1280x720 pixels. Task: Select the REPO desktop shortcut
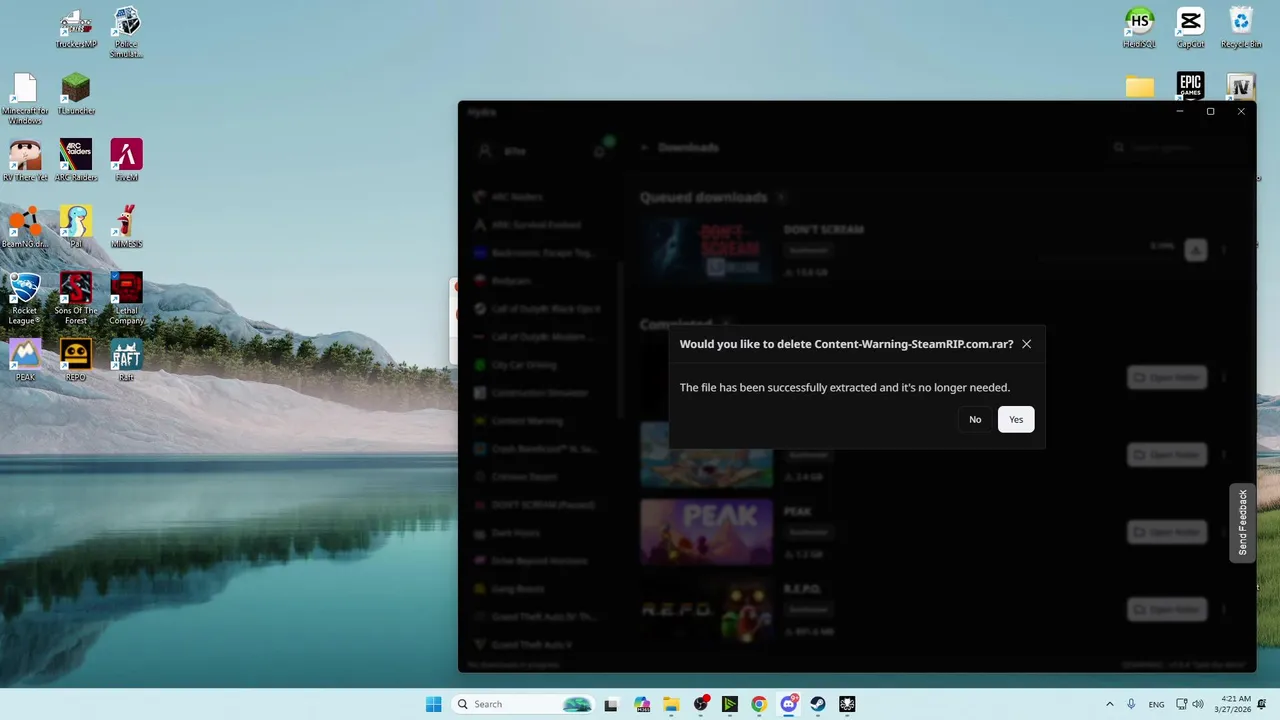pos(76,361)
